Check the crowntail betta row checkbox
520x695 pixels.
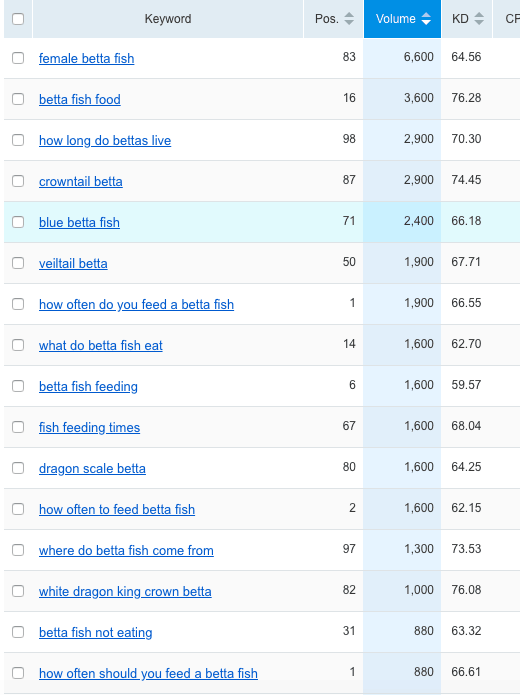click(18, 181)
